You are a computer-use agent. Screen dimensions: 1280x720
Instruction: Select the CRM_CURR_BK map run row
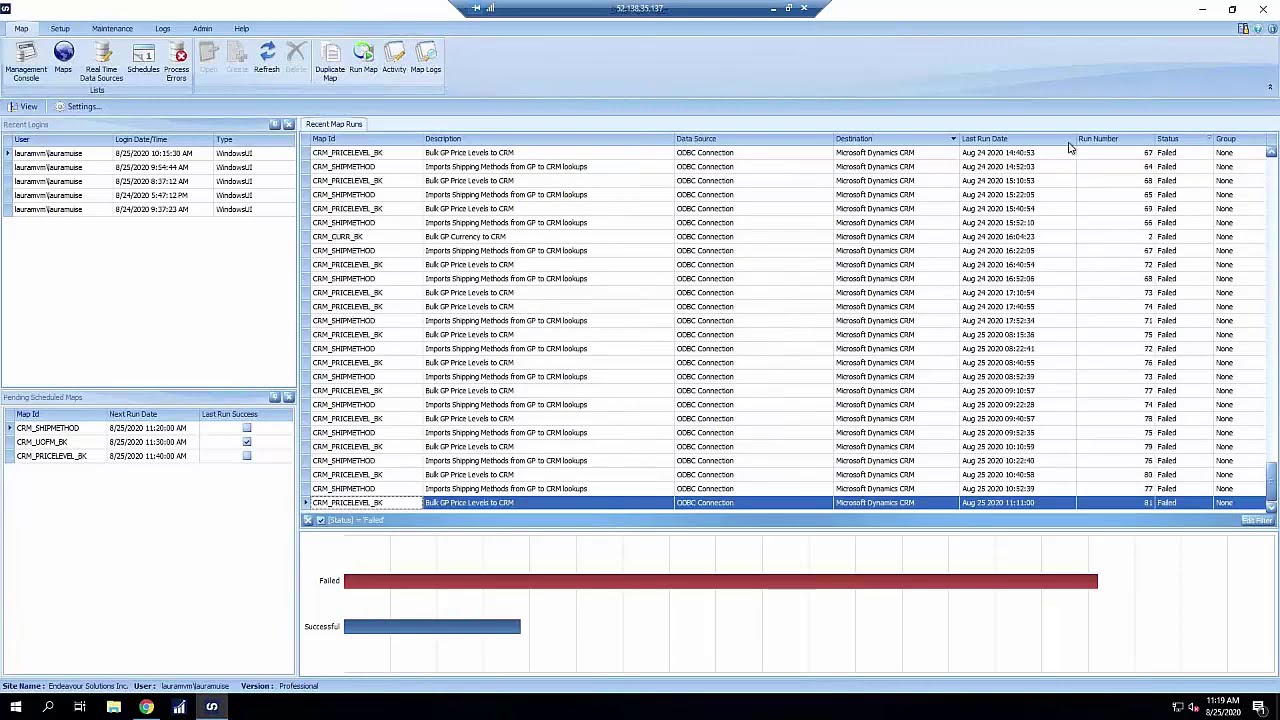click(785, 237)
